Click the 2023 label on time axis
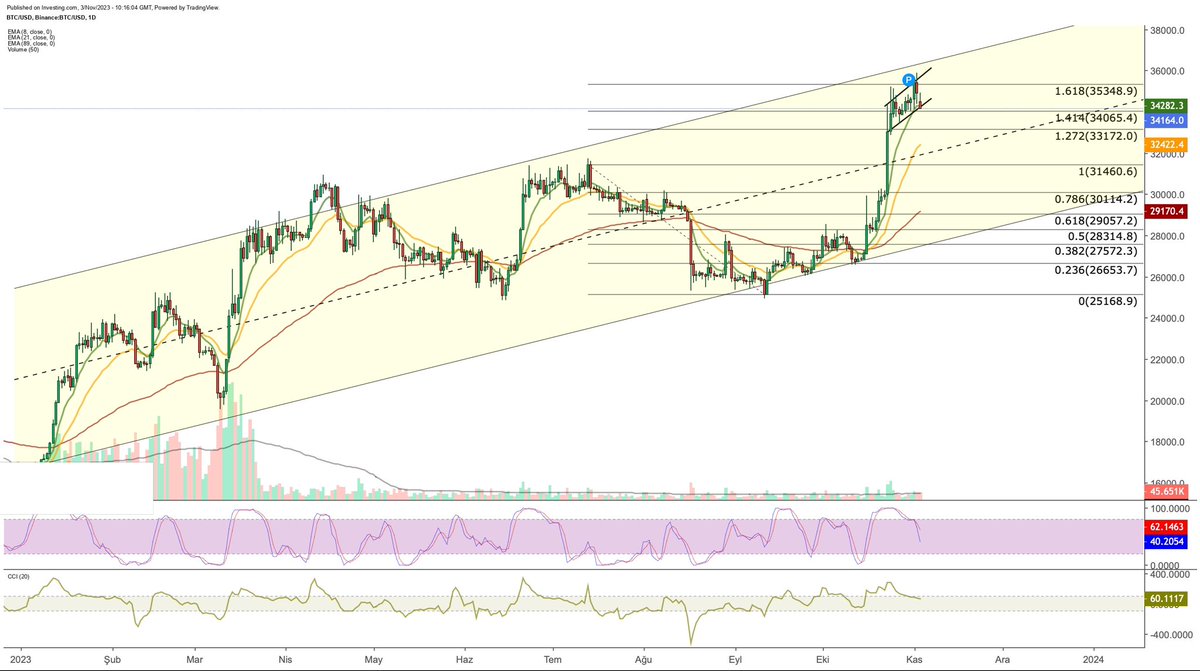The image size is (1200, 671). tap(21, 660)
